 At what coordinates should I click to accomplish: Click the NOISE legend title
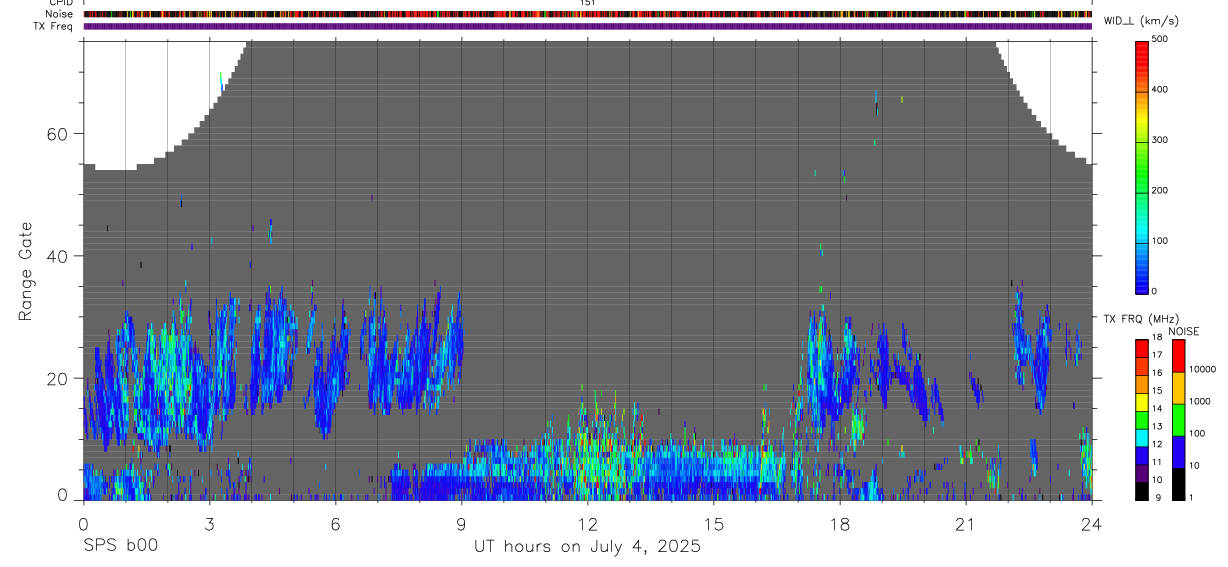click(x=1183, y=332)
